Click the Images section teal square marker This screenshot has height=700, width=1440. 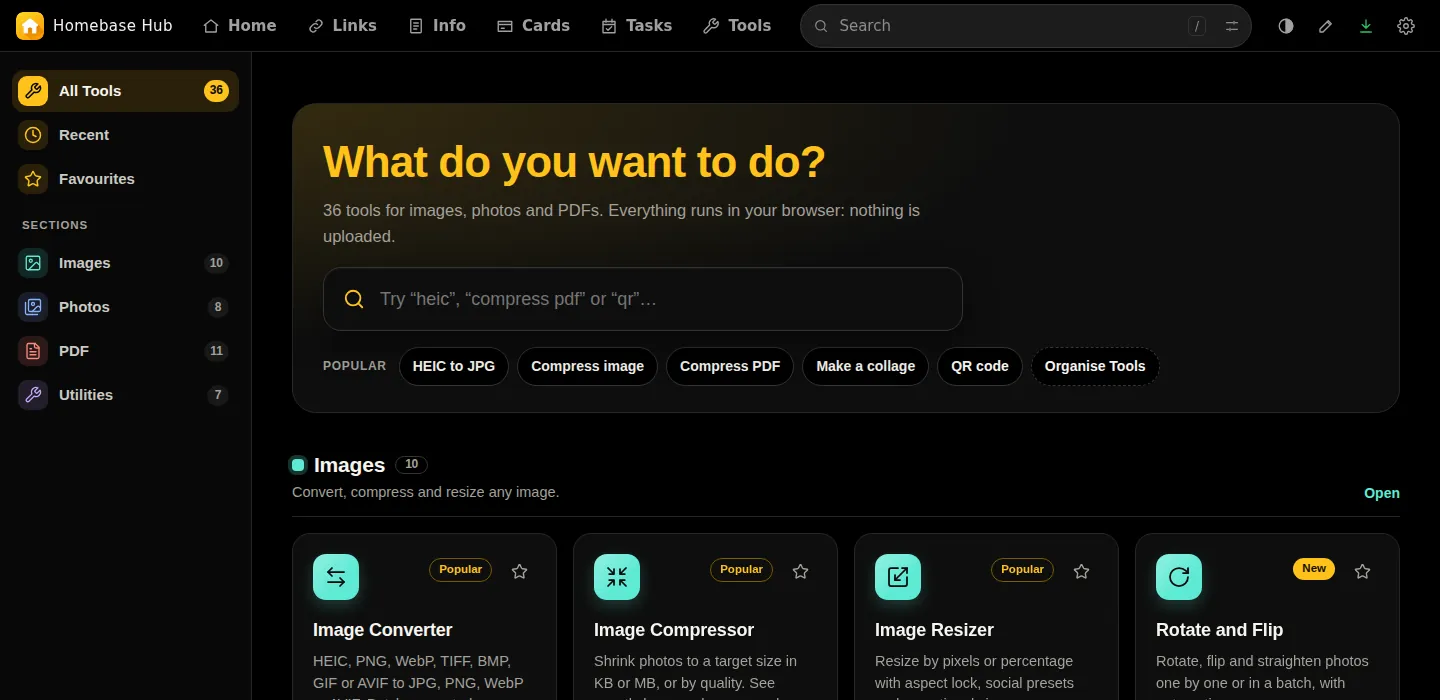[298, 465]
